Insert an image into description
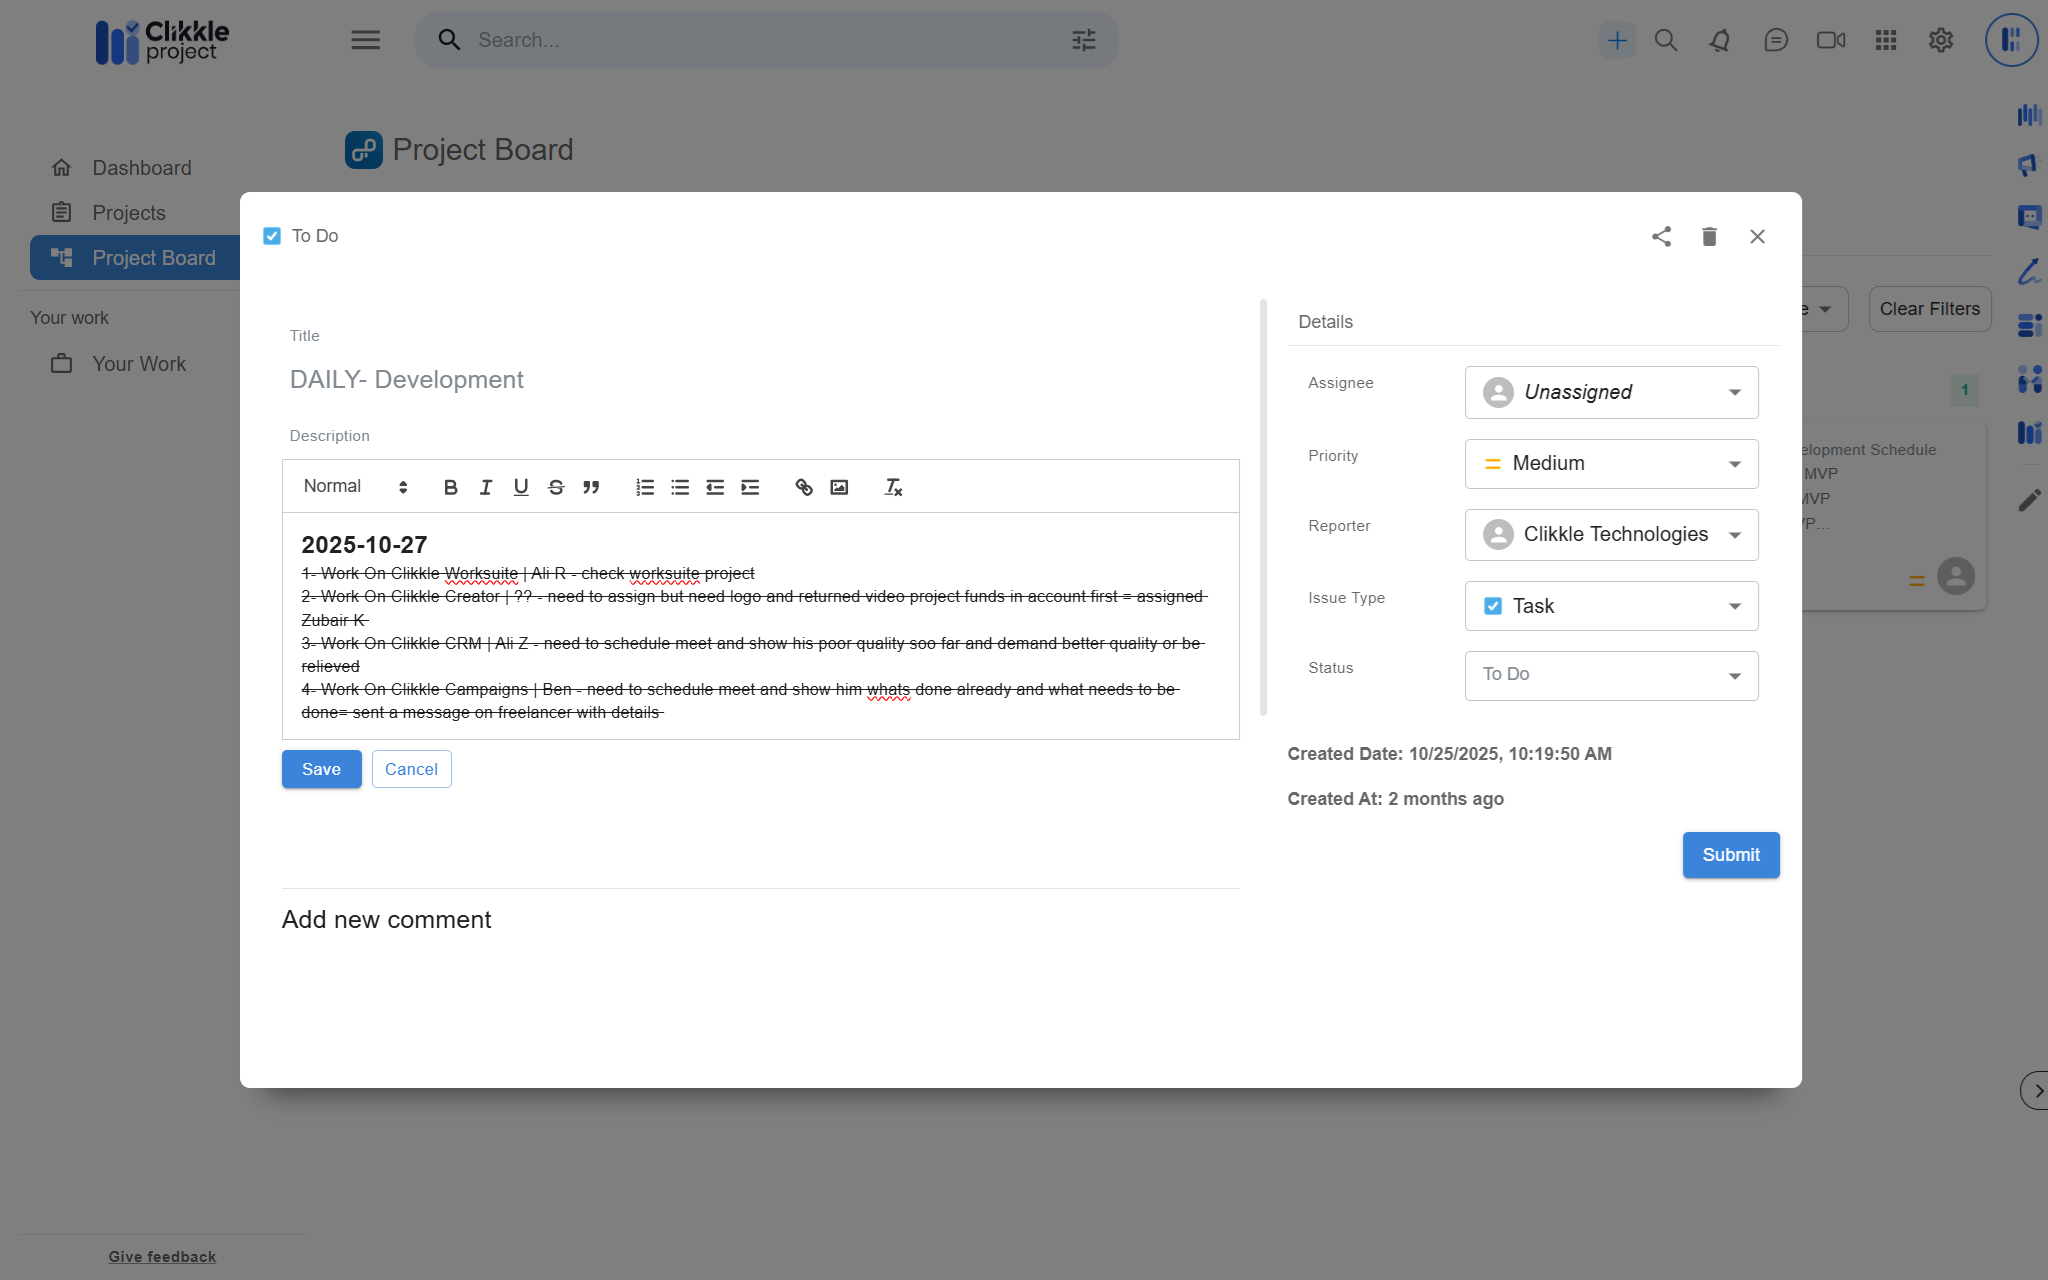Image resolution: width=2048 pixels, height=1280 pixels. (839, 487)
